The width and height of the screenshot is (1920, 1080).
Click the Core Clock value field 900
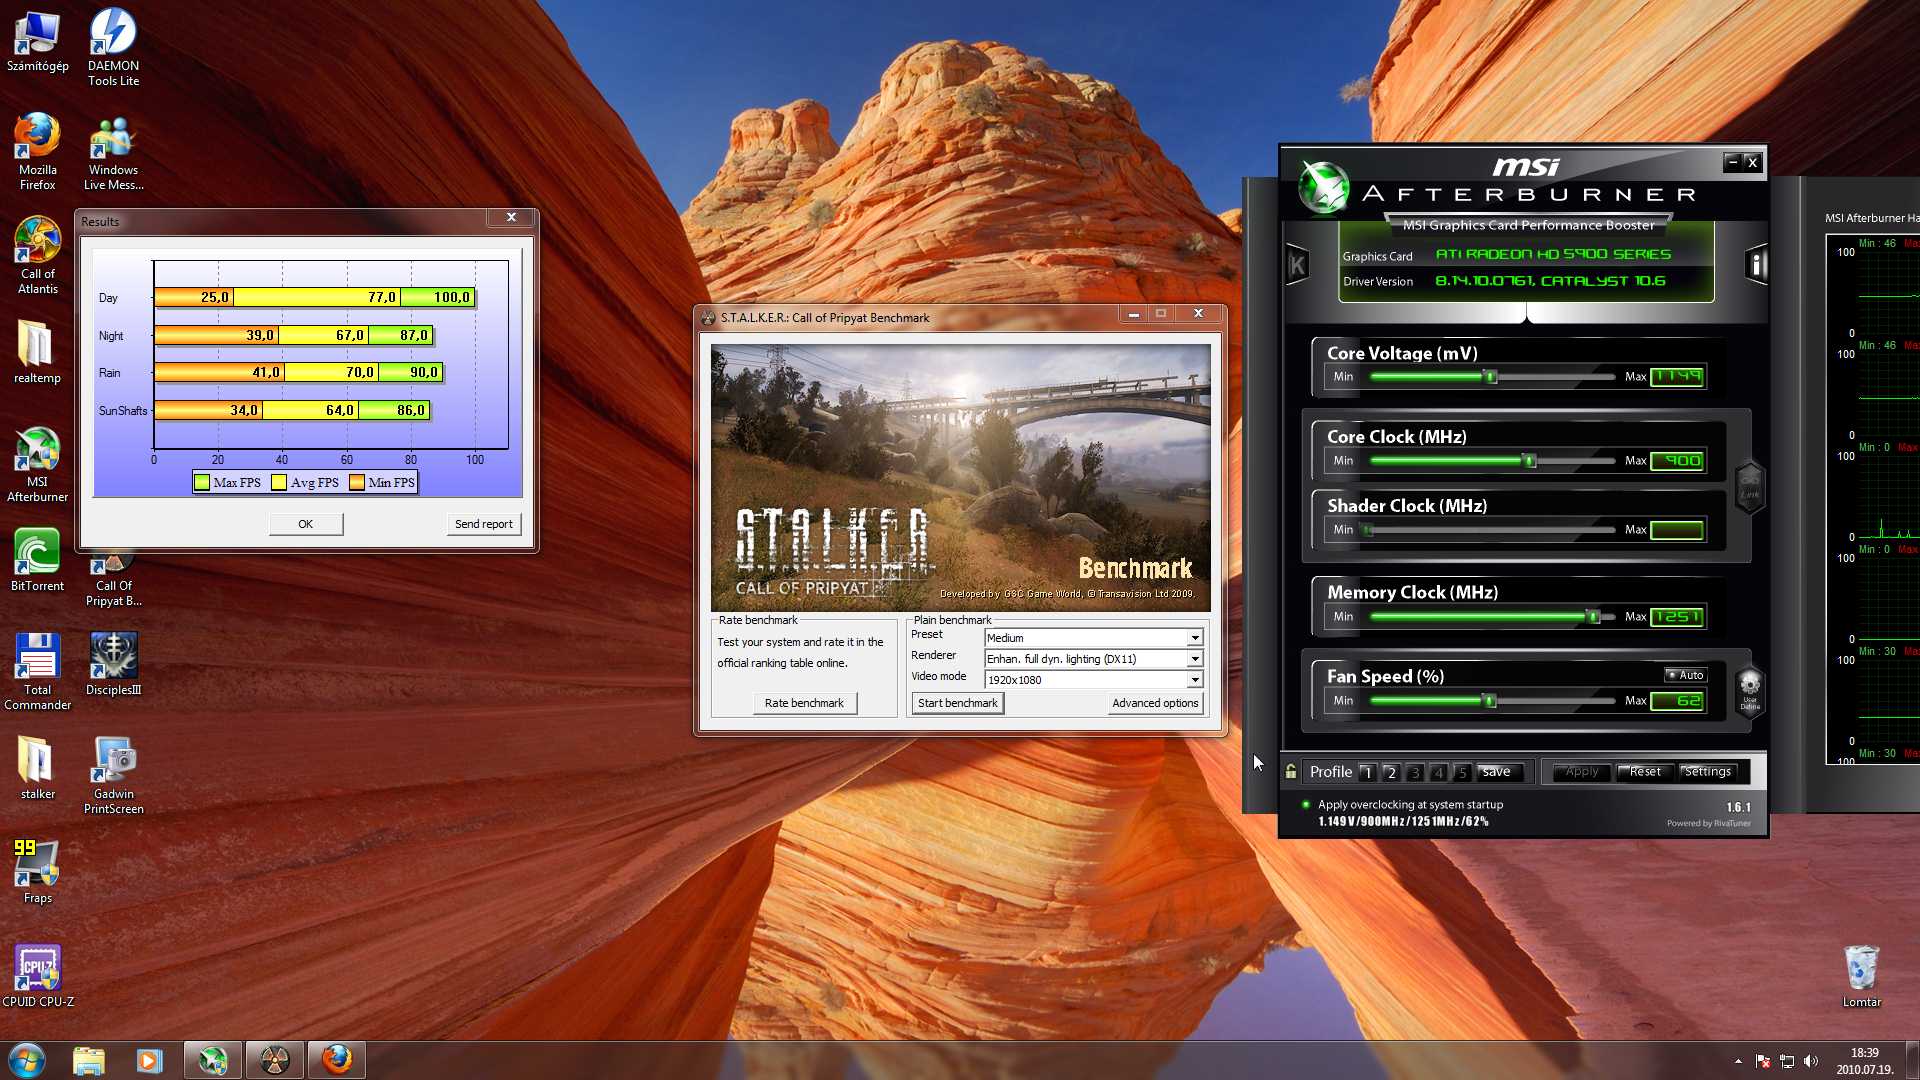(1677, 461)
